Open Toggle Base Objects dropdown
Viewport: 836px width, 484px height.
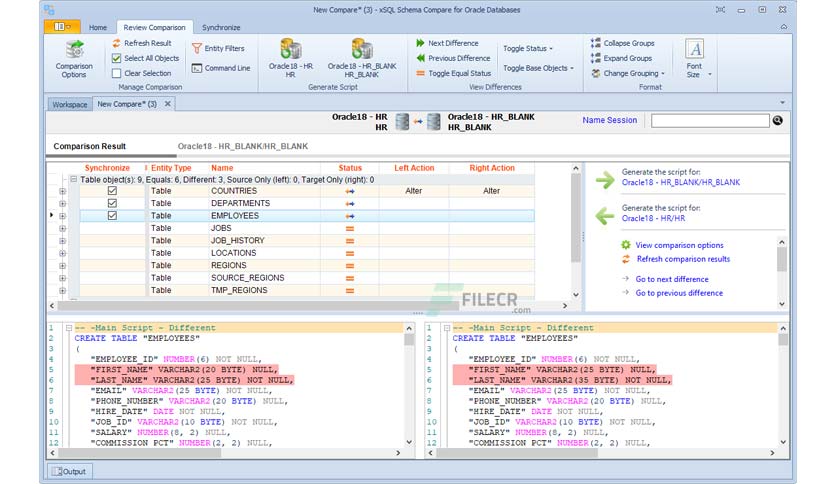point(538,68)
